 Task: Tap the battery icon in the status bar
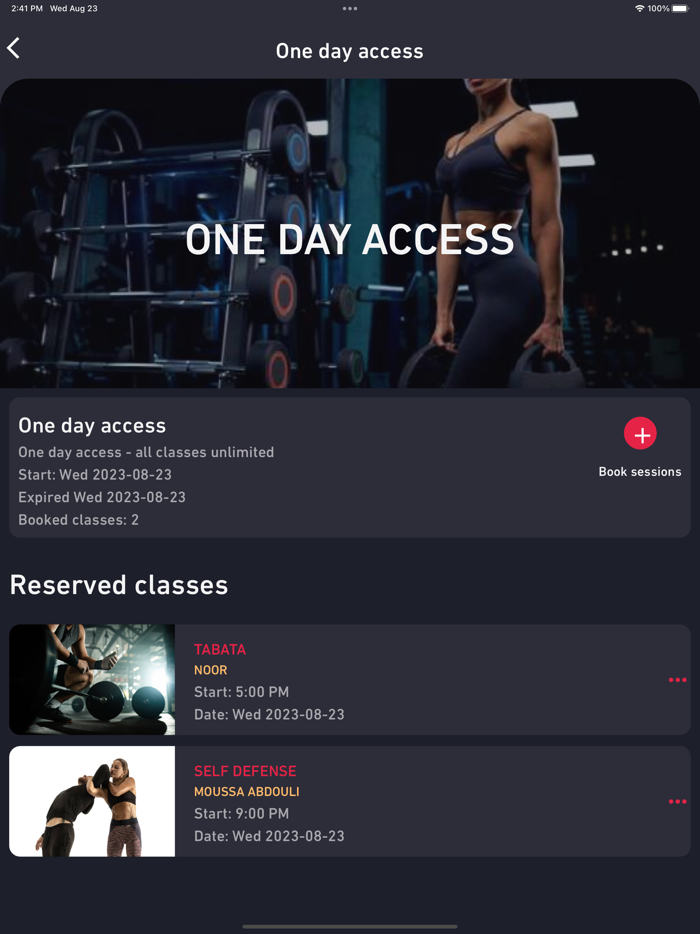click(680, 8)
